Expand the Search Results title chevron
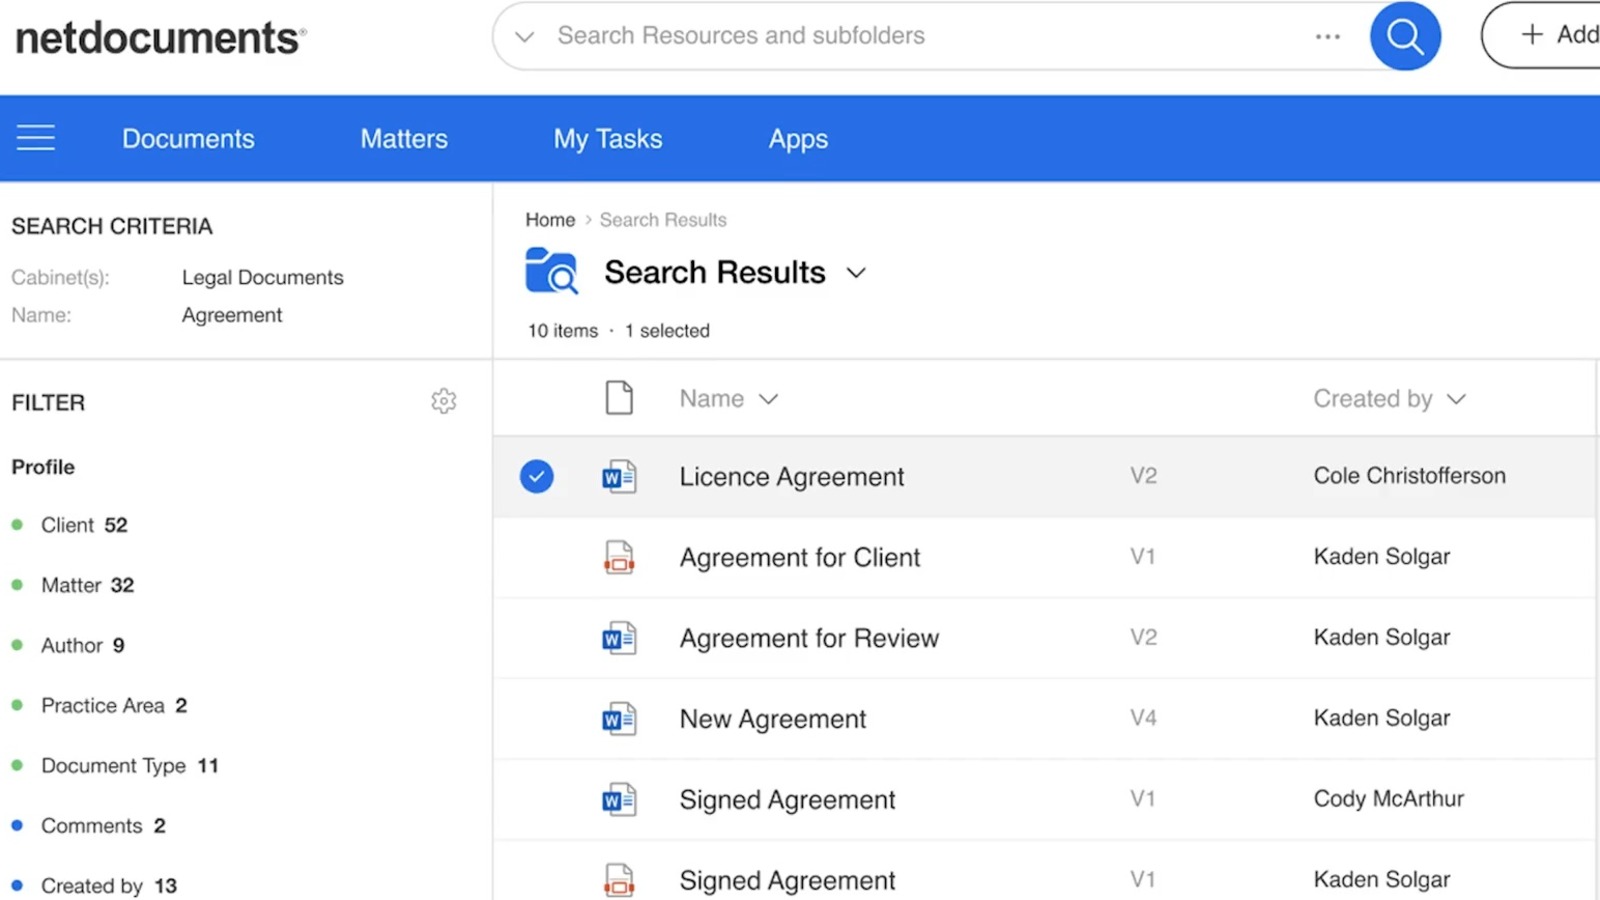1600x900 pixels. [856, 272]
